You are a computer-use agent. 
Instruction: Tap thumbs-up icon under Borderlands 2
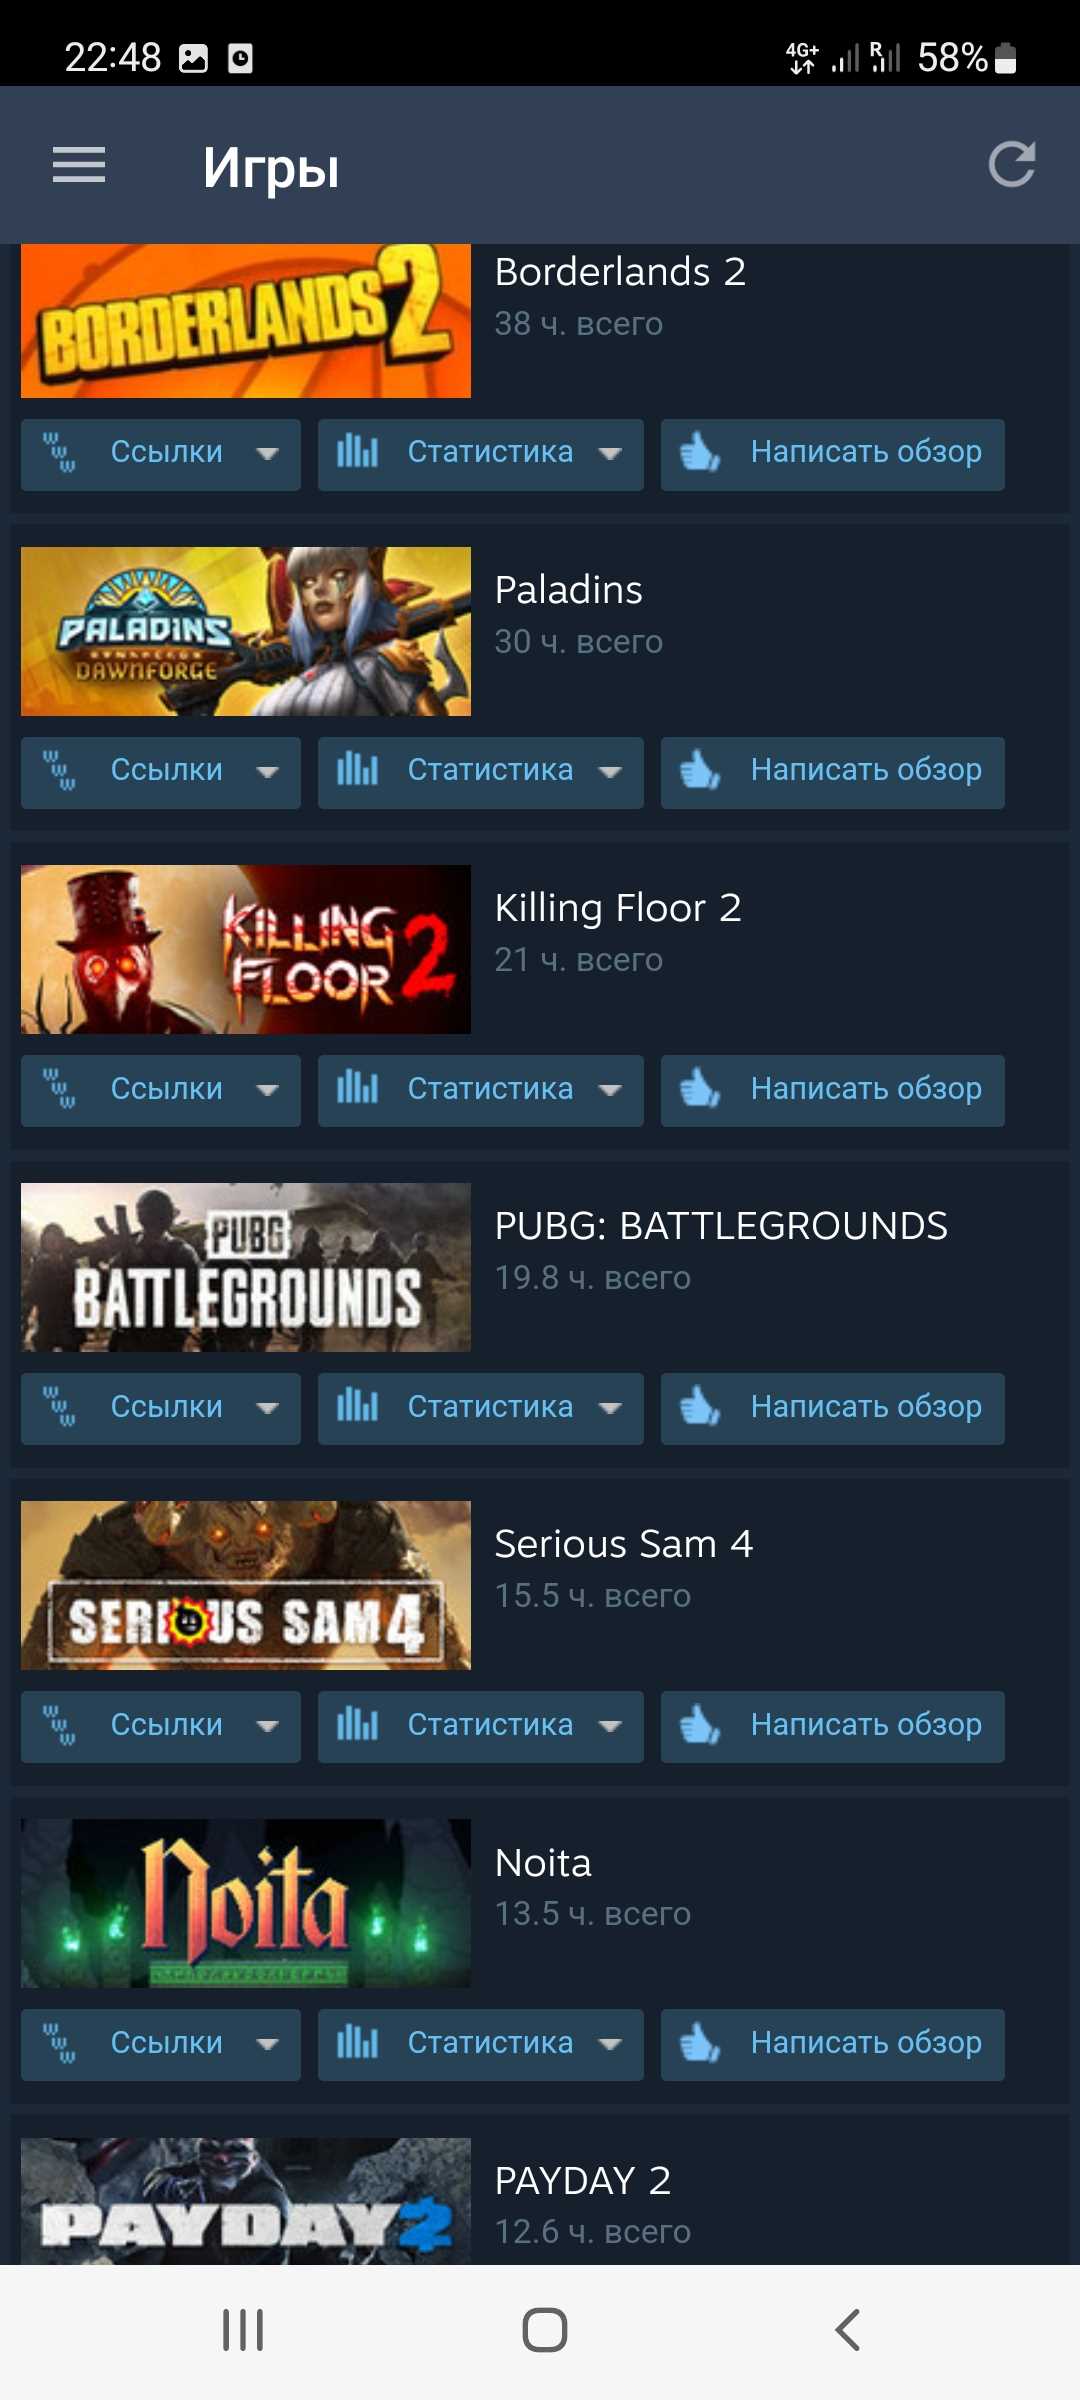tap(700, 453)
